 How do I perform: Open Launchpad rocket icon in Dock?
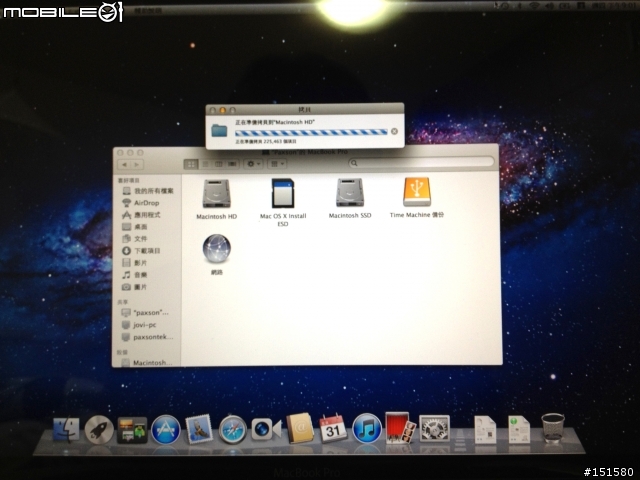pos(99,429)
